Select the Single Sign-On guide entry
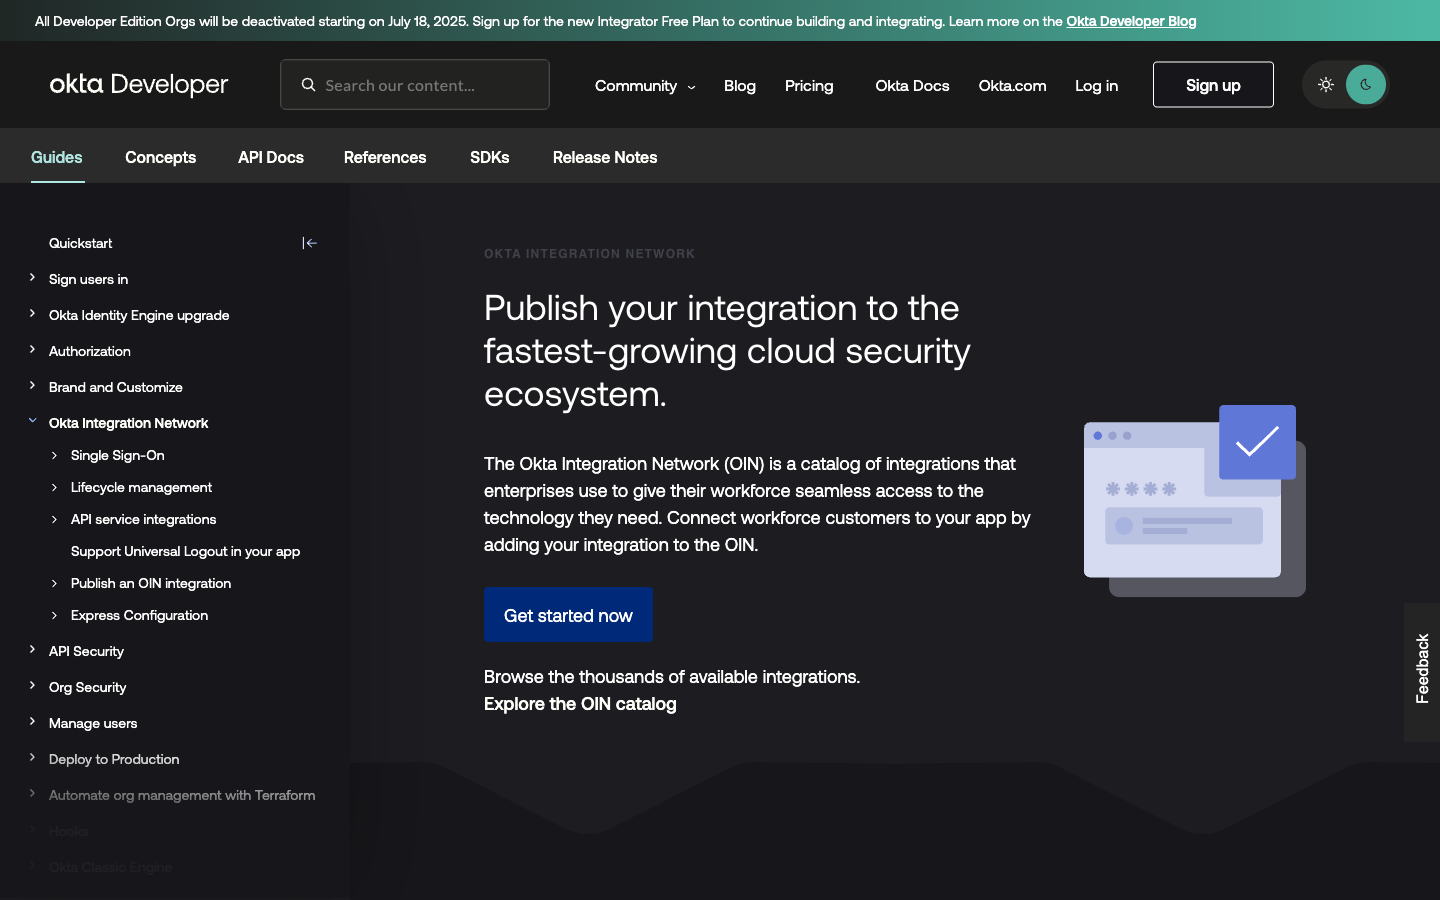The image size is (1440, 900). (118, 455)
